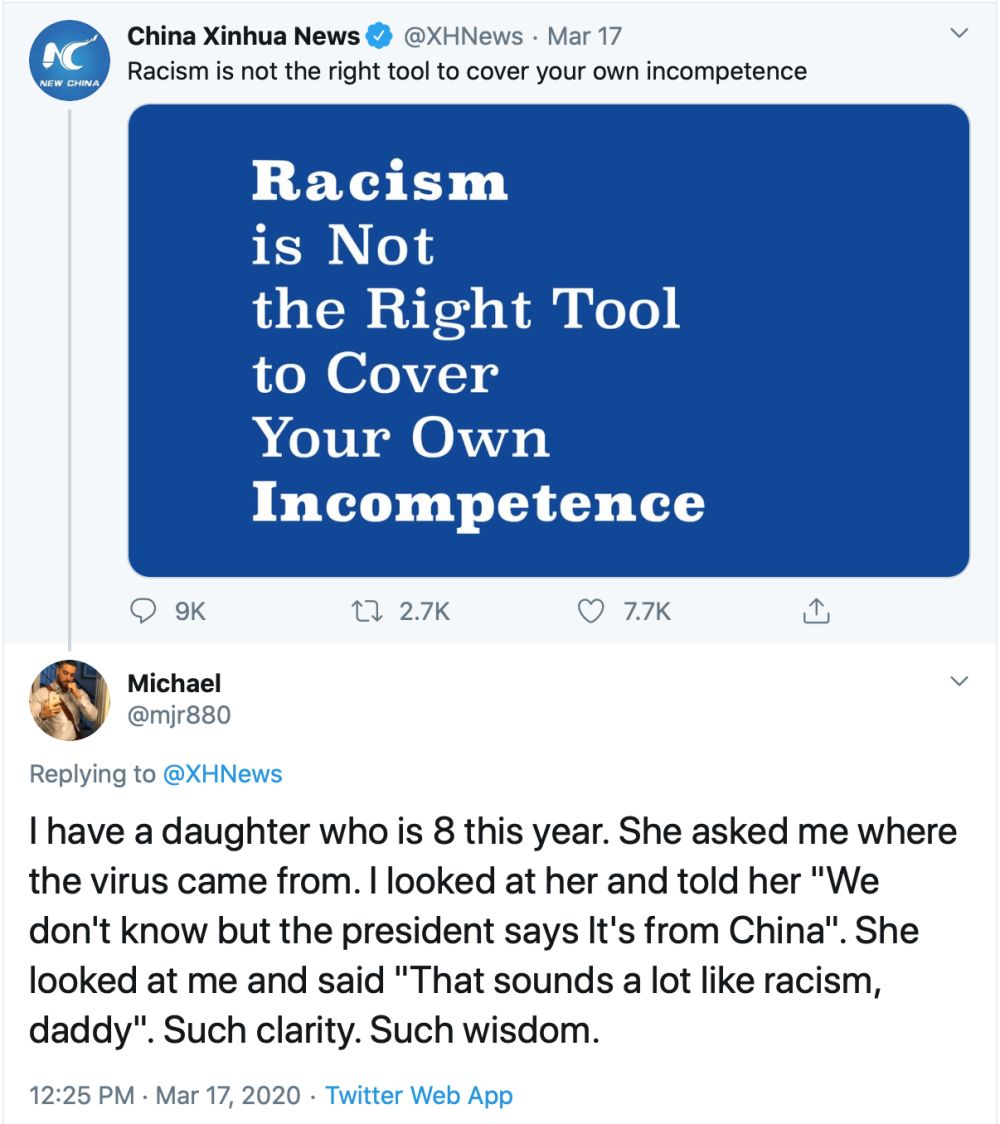Open the blue Racism image card
The width and height of the screenshot is (1000, 1124).
(x=548, y=341)
